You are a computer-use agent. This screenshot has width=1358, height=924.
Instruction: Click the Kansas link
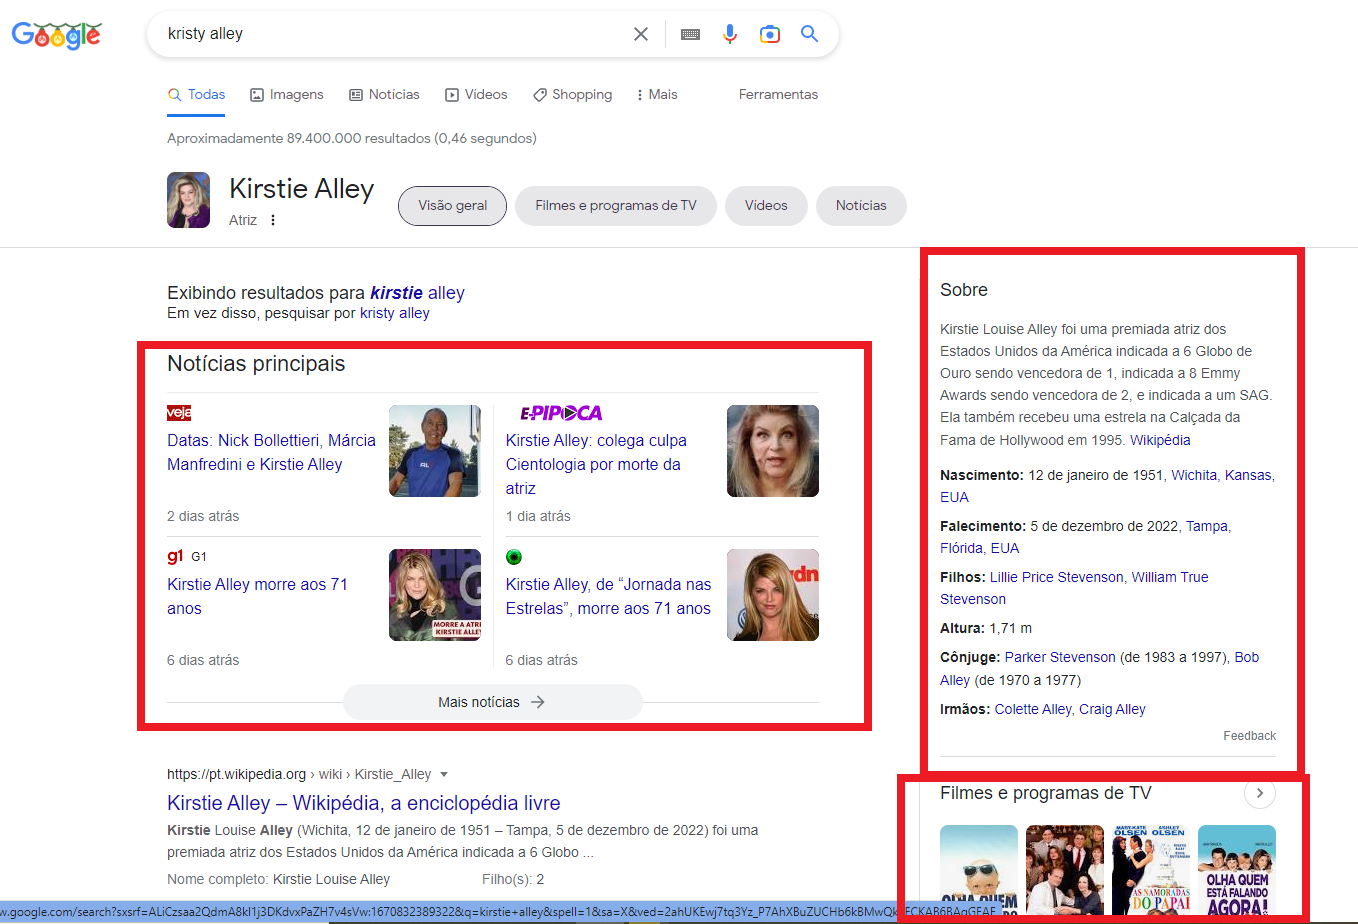coord(1248,475)
